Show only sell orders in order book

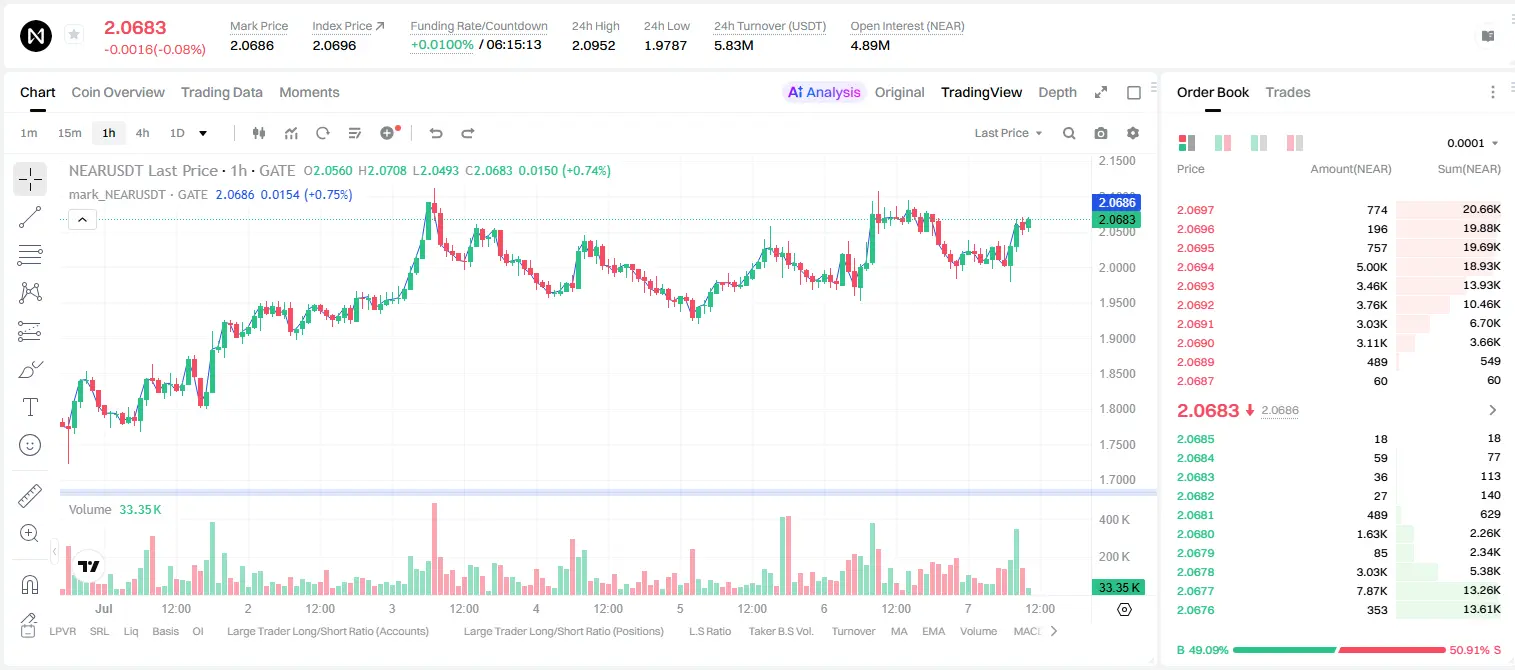pos(1294,143)
